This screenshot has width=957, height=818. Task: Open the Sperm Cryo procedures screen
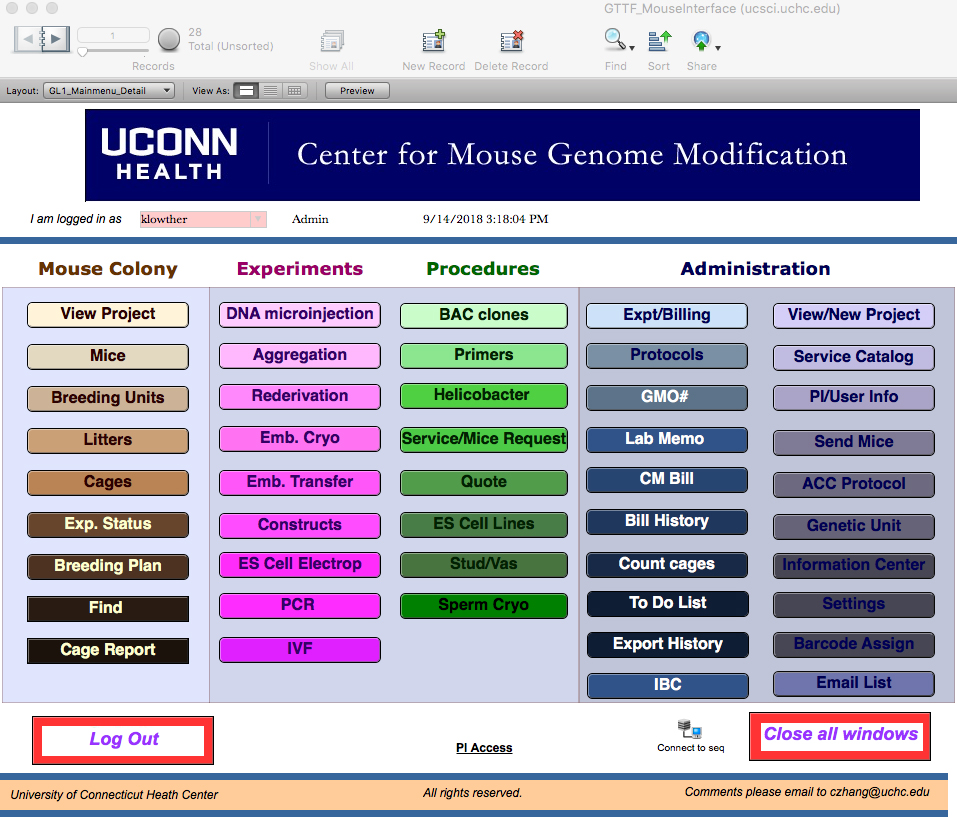(483, 605)
